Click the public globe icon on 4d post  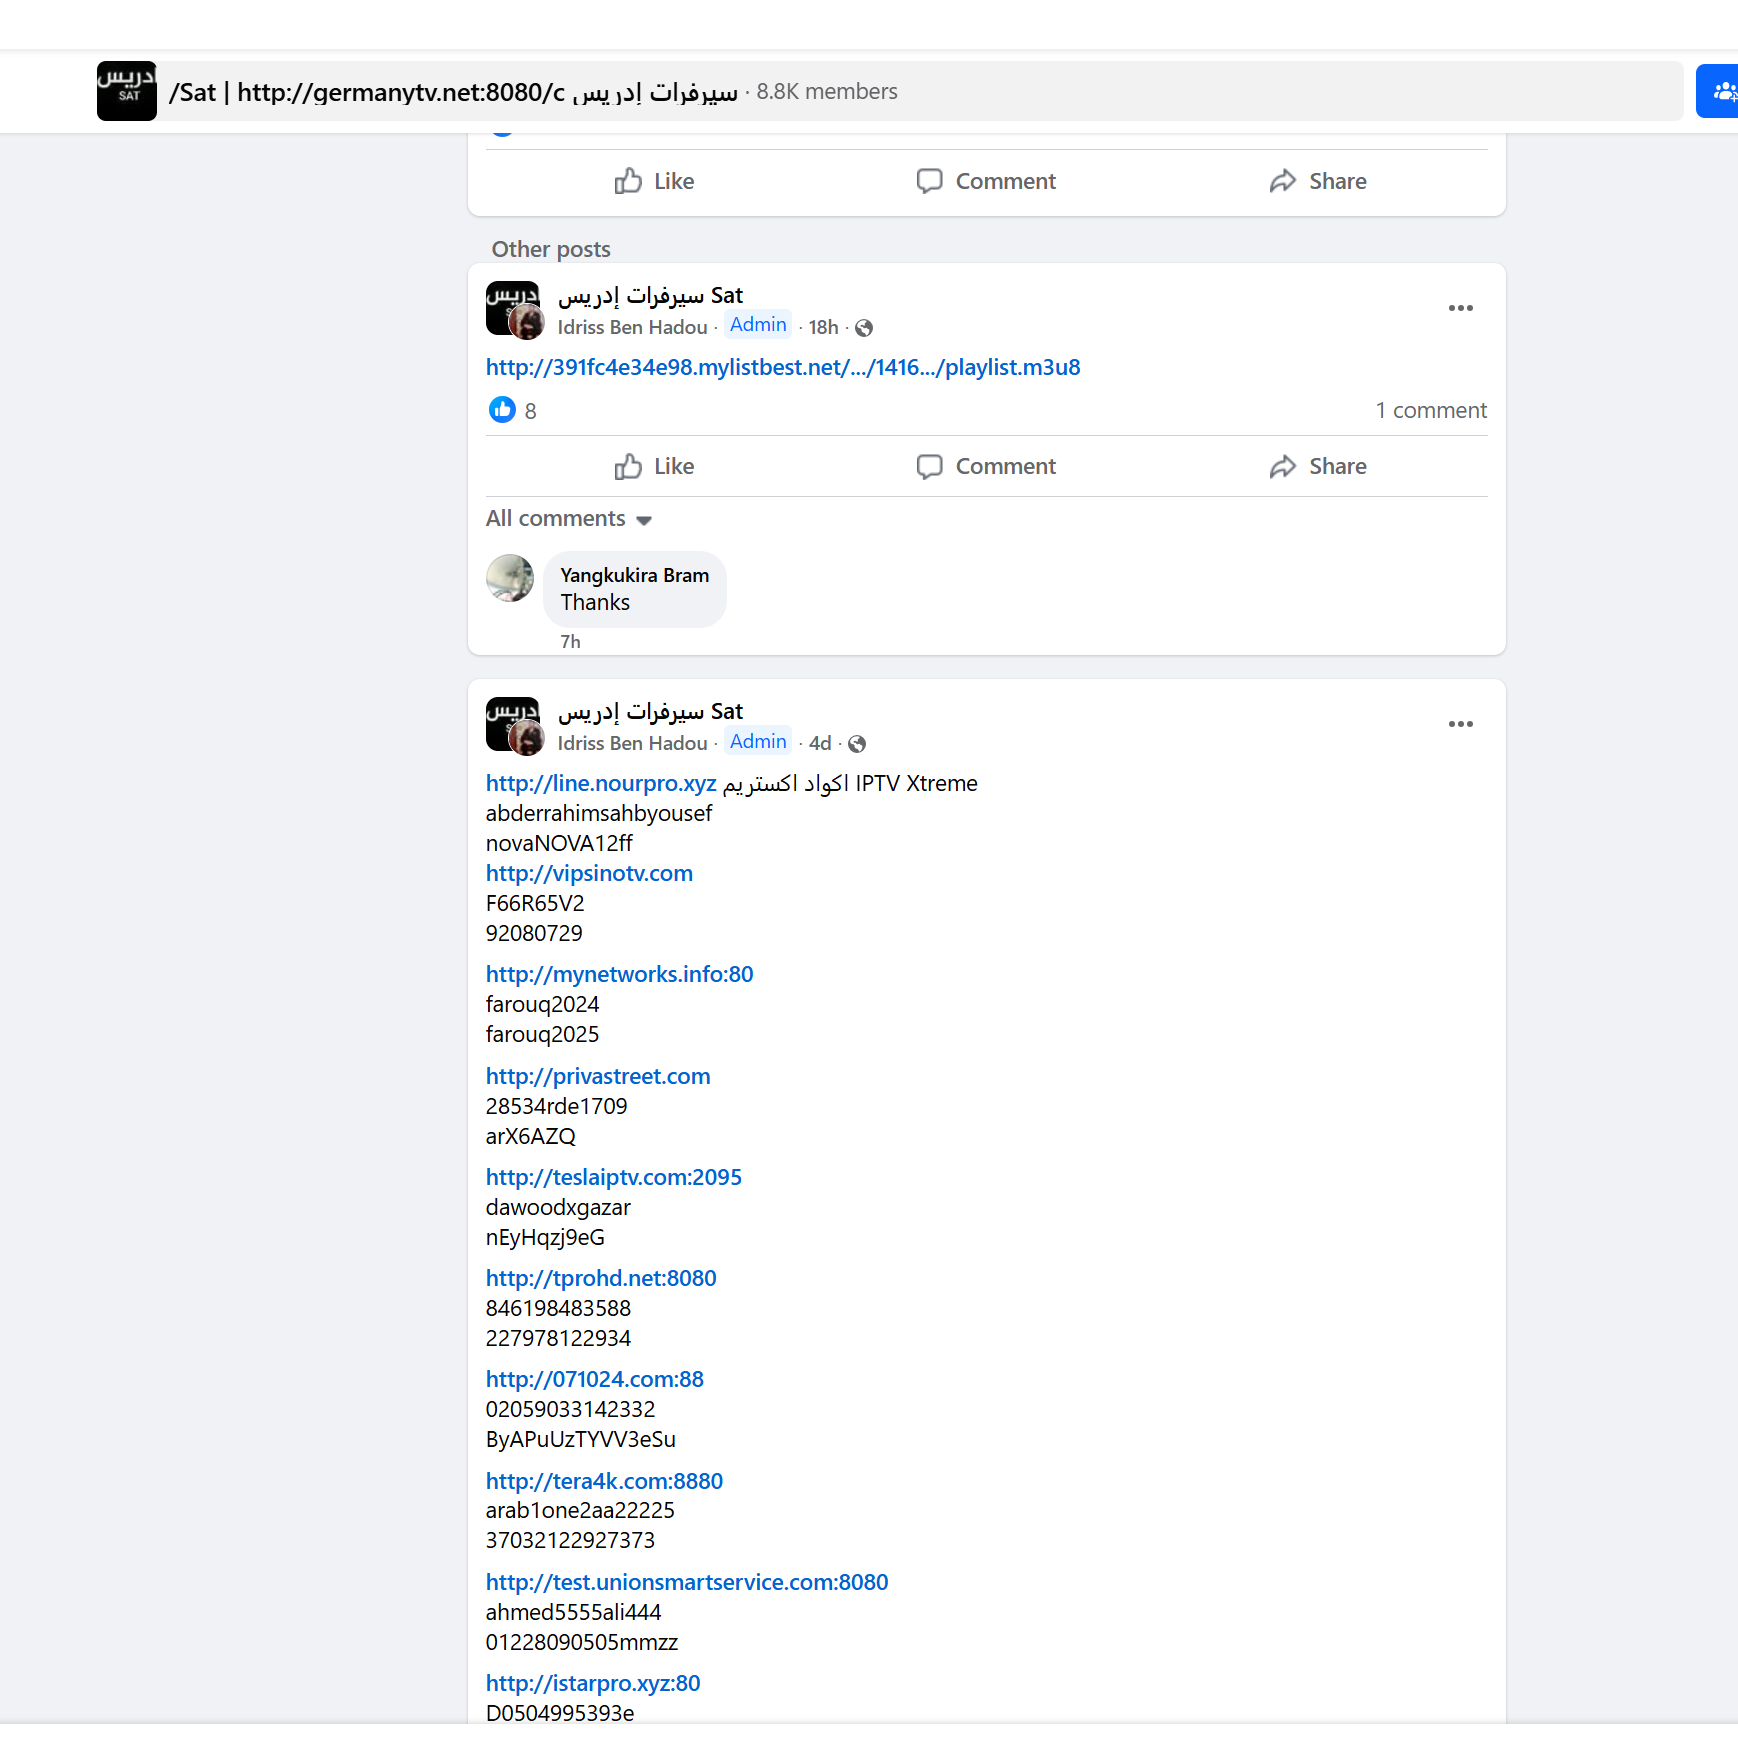857,744
